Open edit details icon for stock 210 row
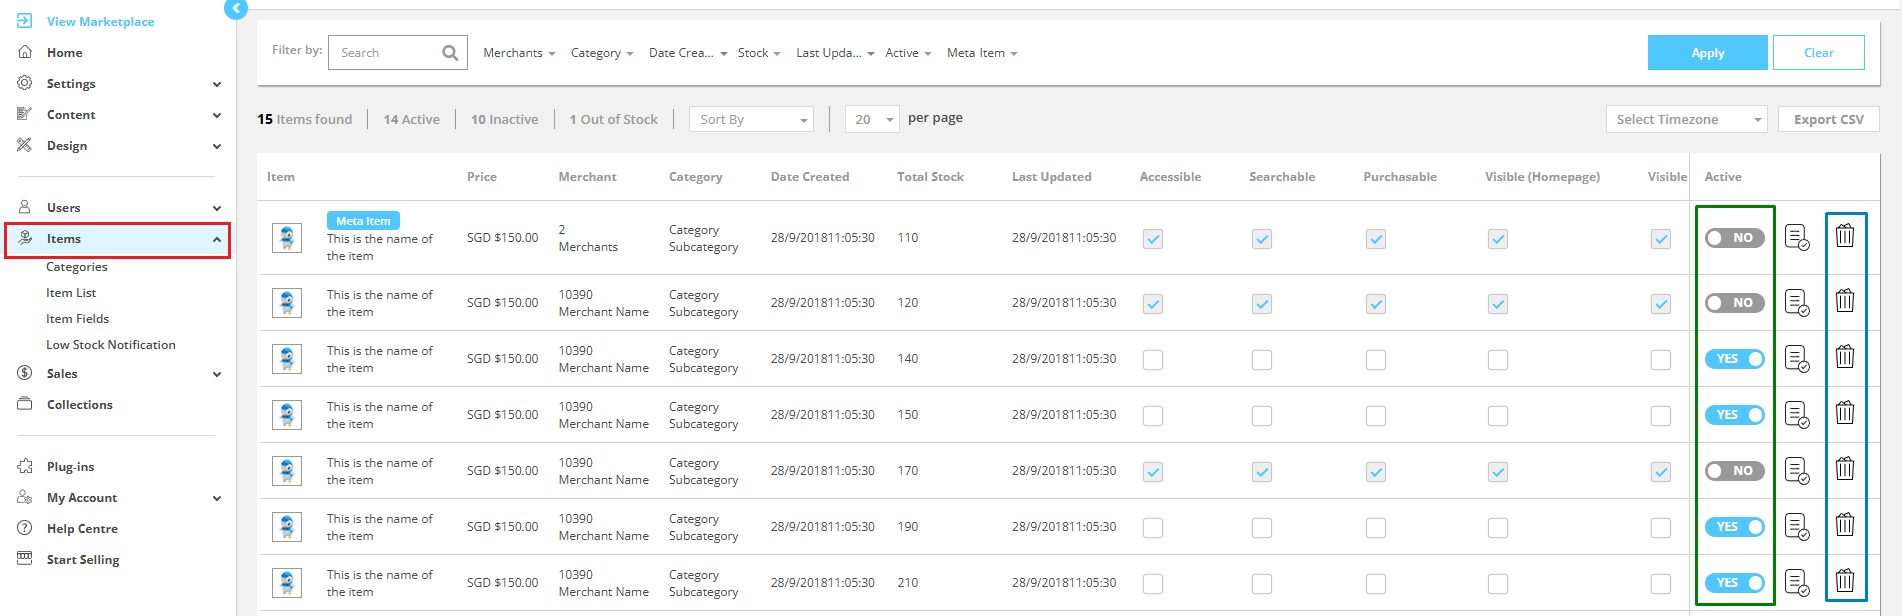 1797,582
